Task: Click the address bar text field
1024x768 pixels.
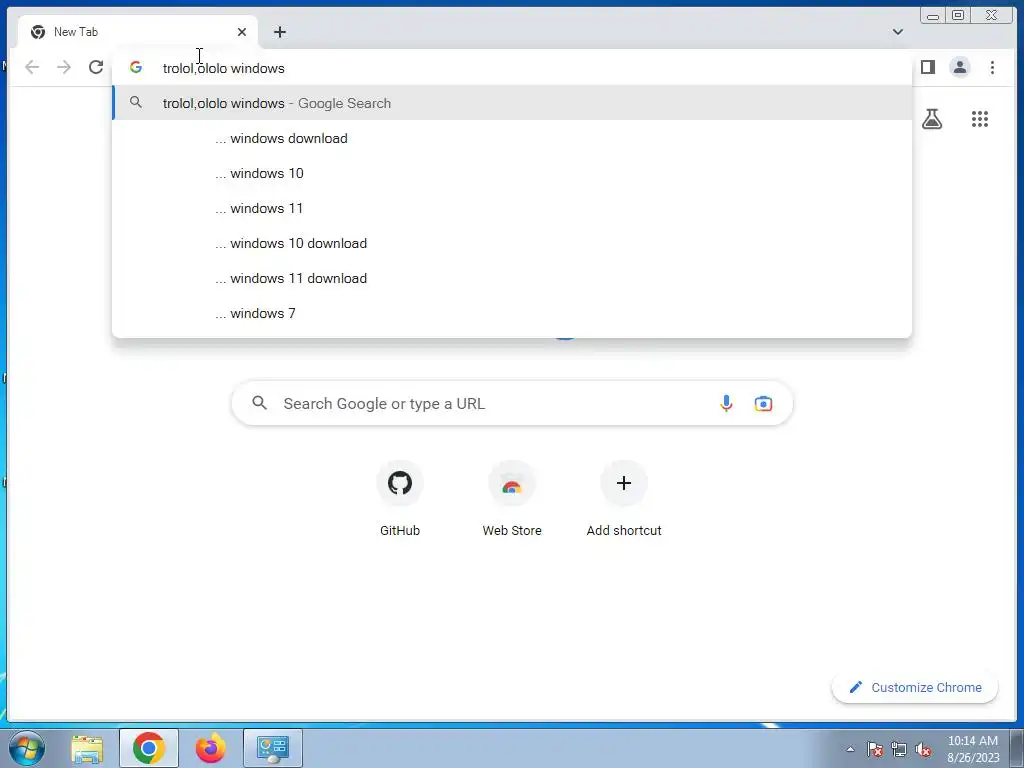Action: (512, 68)
